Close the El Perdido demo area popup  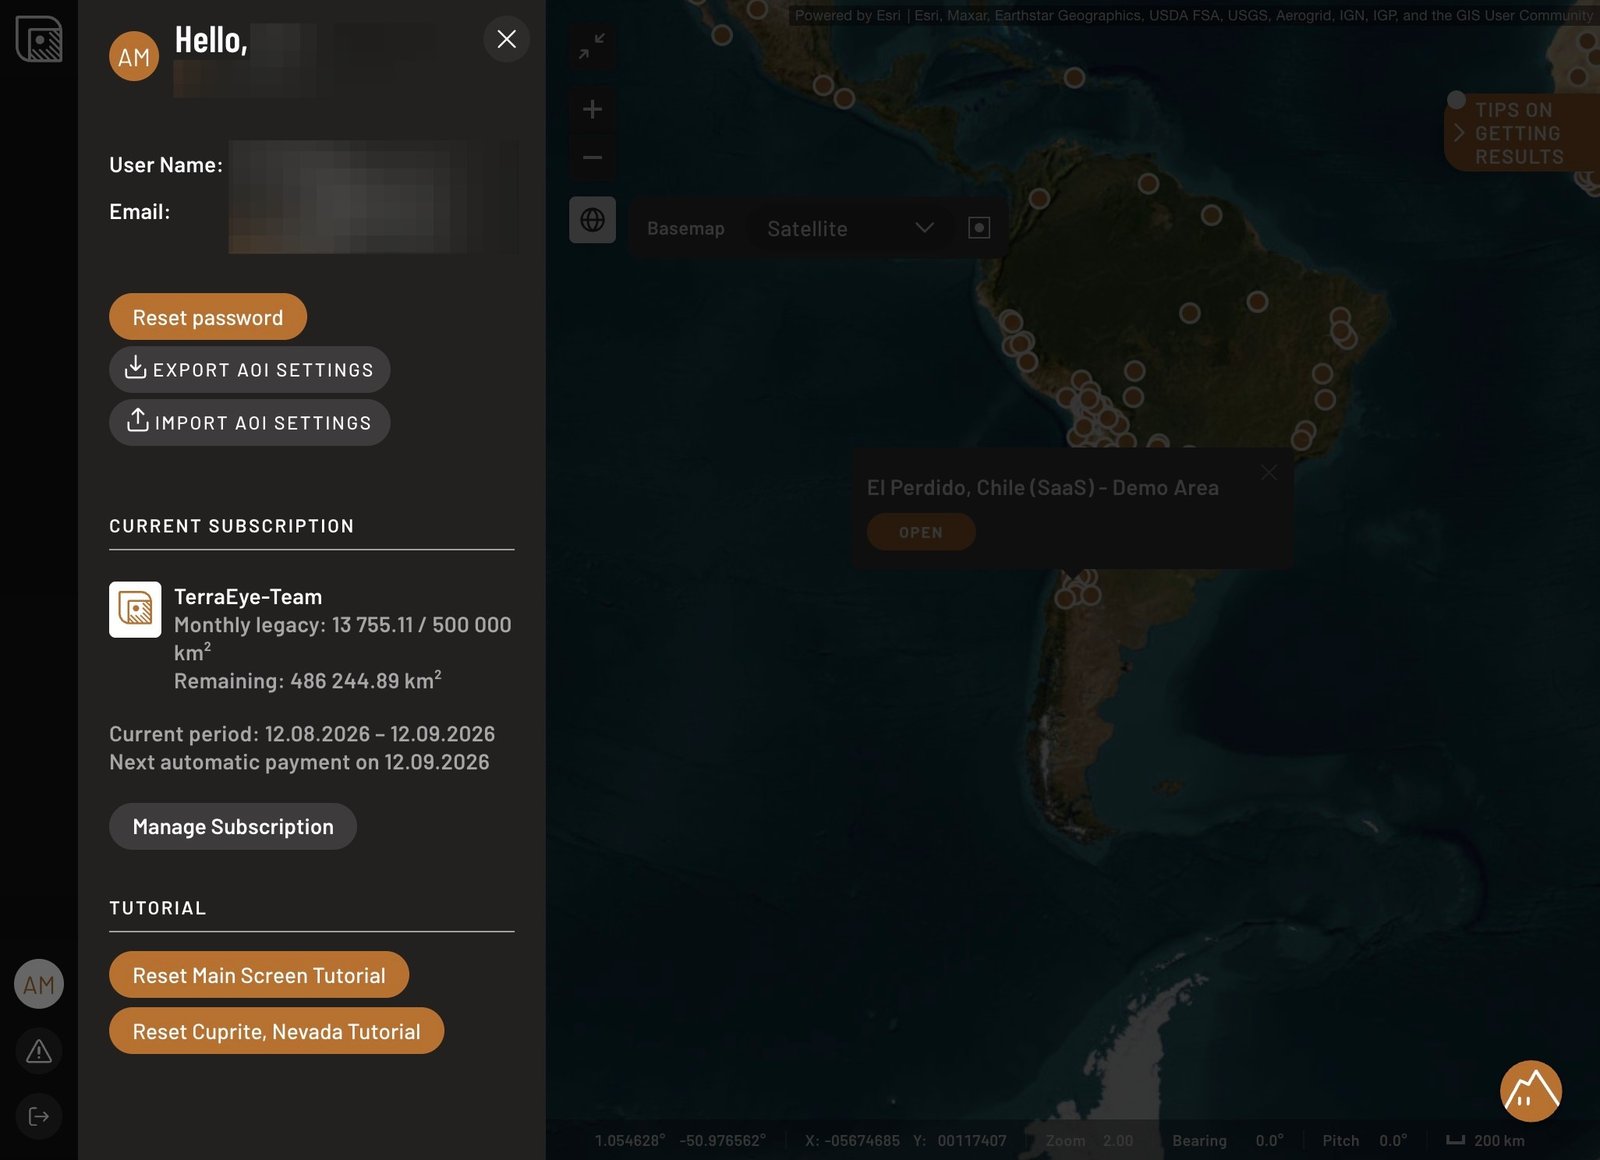click(x=1269, y=472)
